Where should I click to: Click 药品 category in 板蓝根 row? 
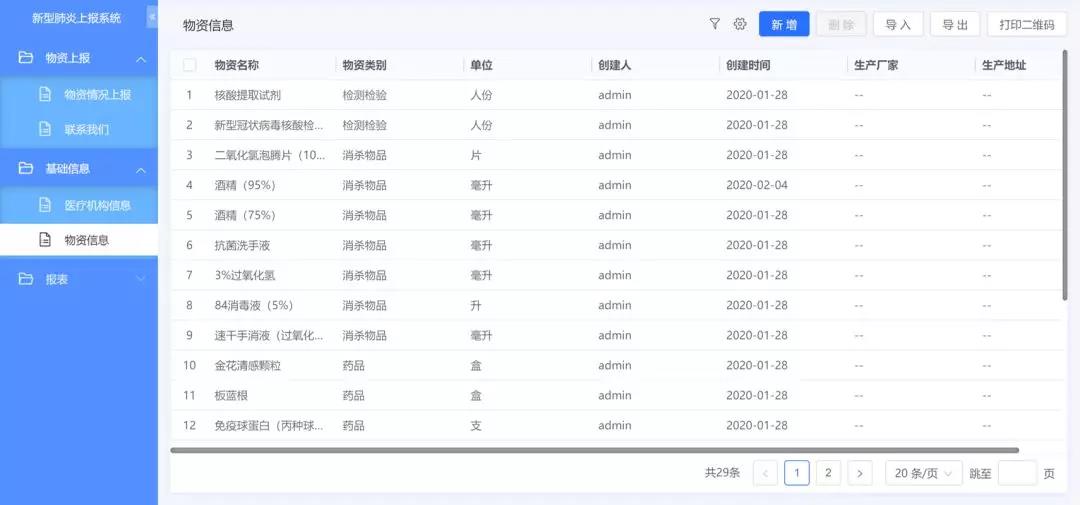[x=353, y=395]
